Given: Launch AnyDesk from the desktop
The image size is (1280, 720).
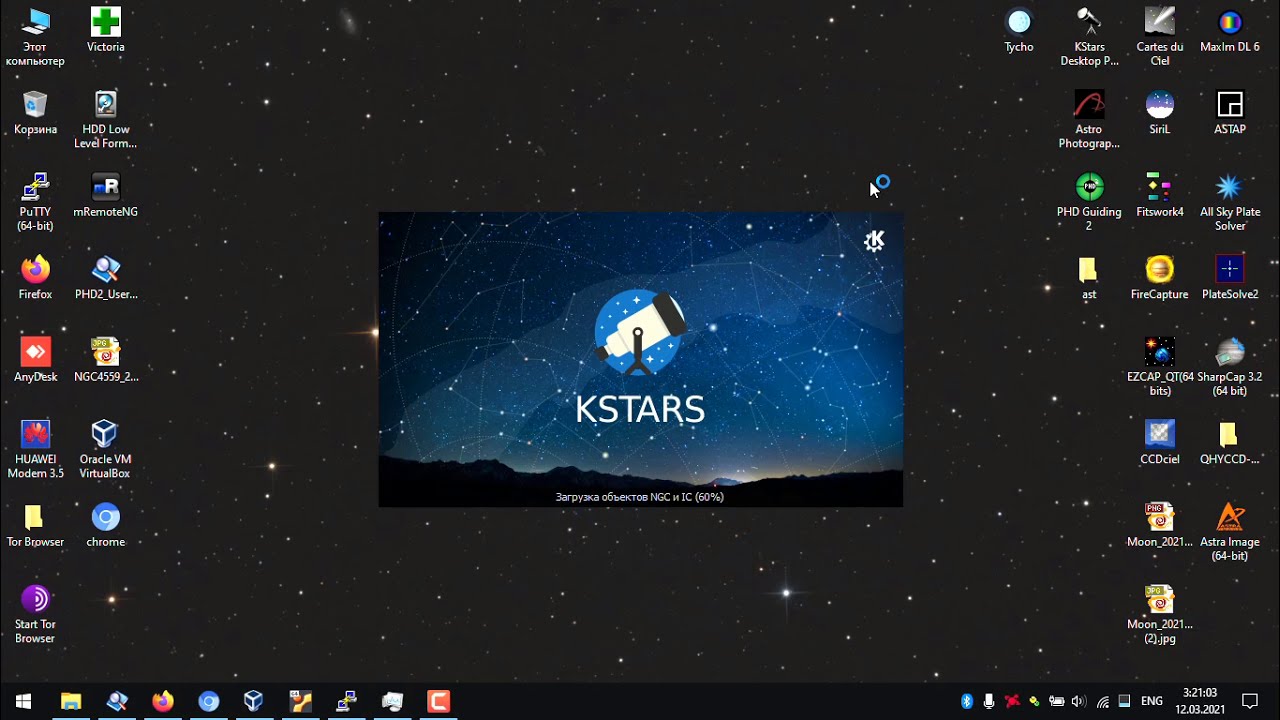Looking at the screenshot, I should (x=35, y=361).
